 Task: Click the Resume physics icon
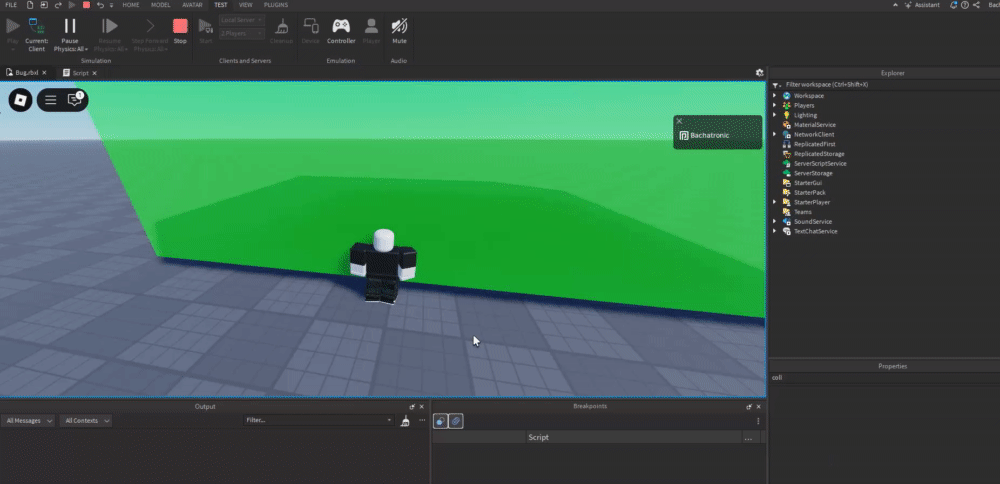(x=110, y=26)
